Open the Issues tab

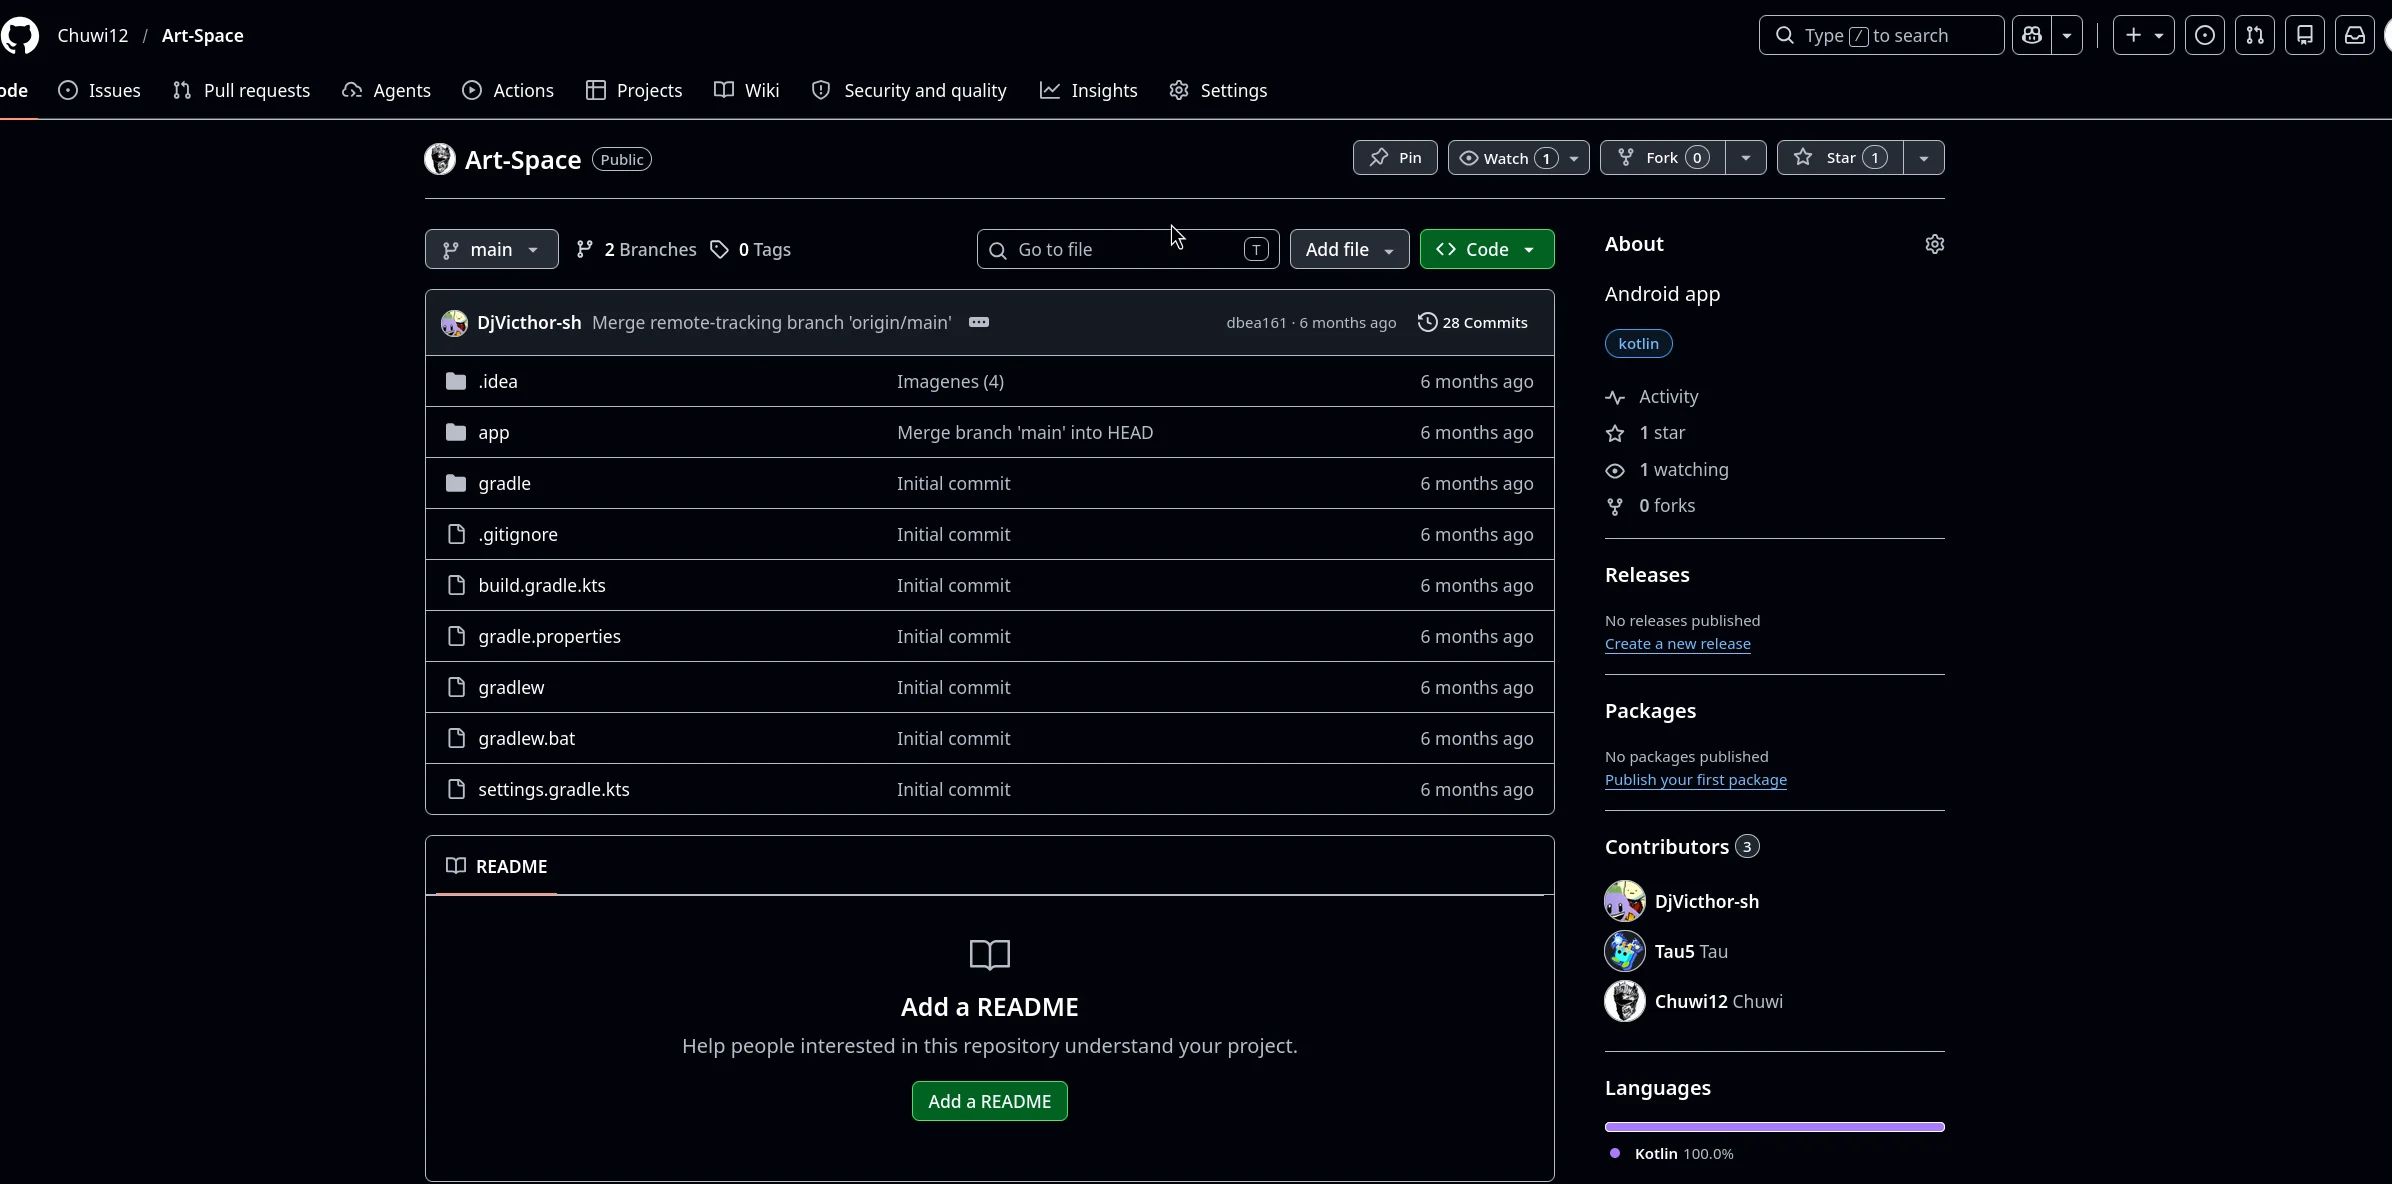100,90
